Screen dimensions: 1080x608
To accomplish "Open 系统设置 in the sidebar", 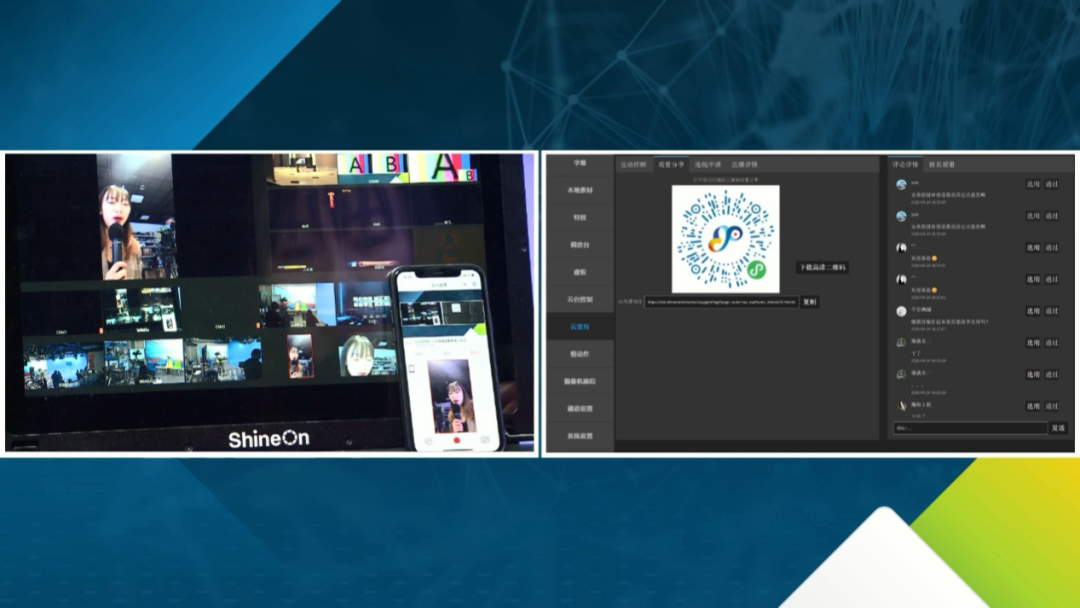I will click(x=580, y=436).
